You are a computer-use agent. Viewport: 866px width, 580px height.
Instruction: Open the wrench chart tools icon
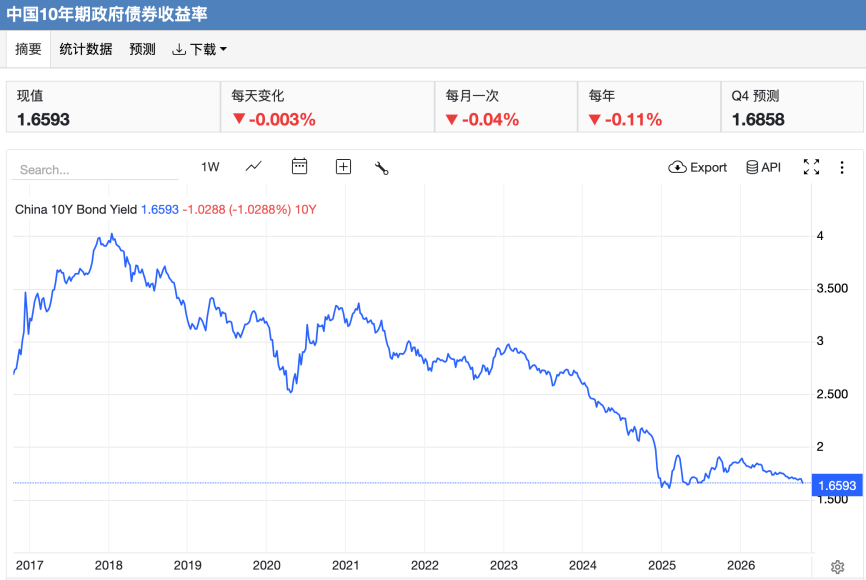pos(382,167)
